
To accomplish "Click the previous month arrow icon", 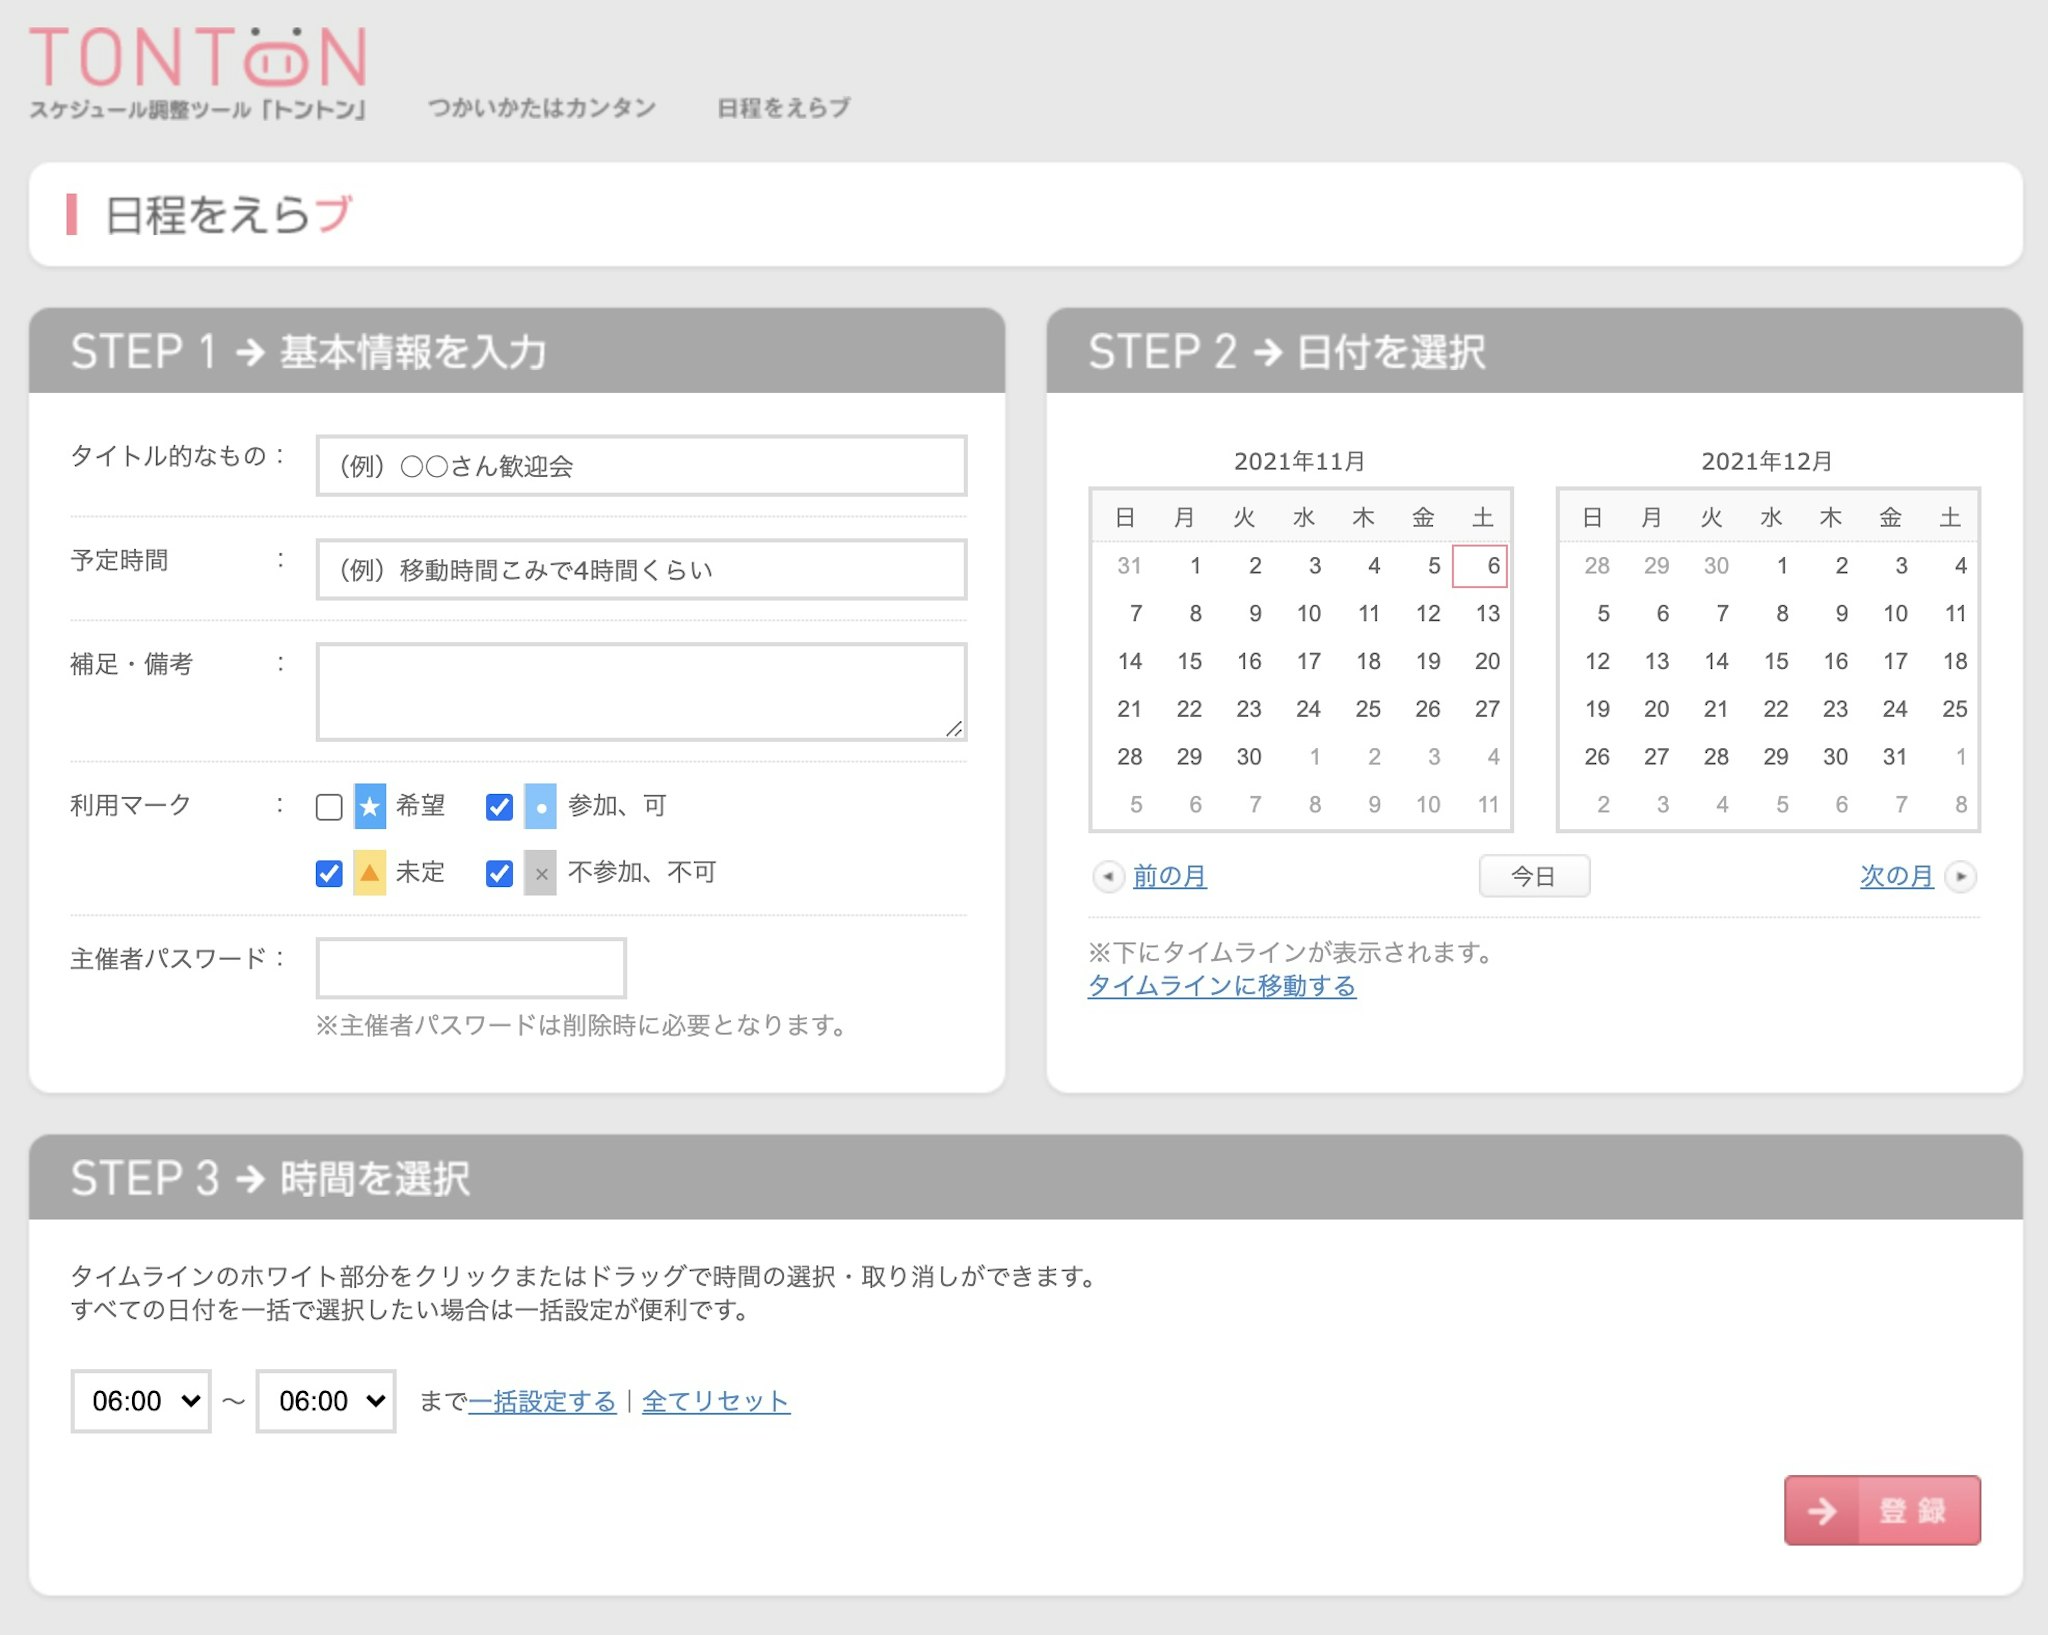I will (1107, 876).
